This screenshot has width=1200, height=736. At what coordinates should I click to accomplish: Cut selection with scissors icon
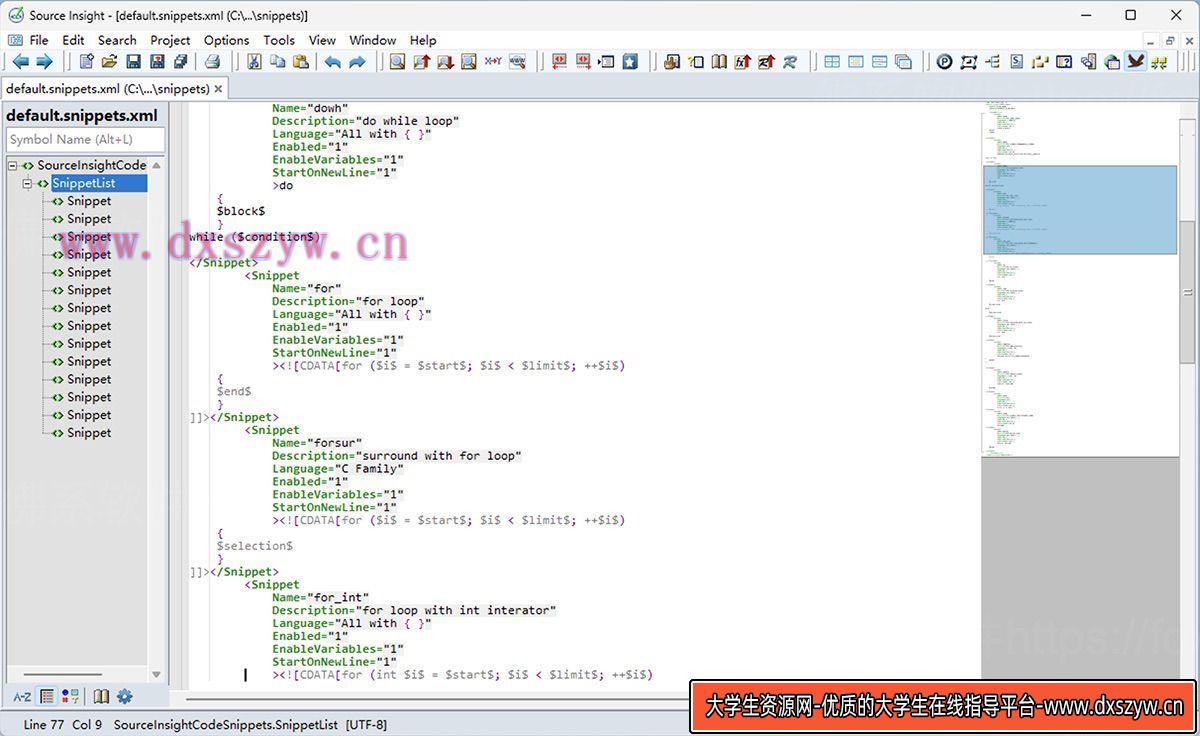[x=254, y=62]
